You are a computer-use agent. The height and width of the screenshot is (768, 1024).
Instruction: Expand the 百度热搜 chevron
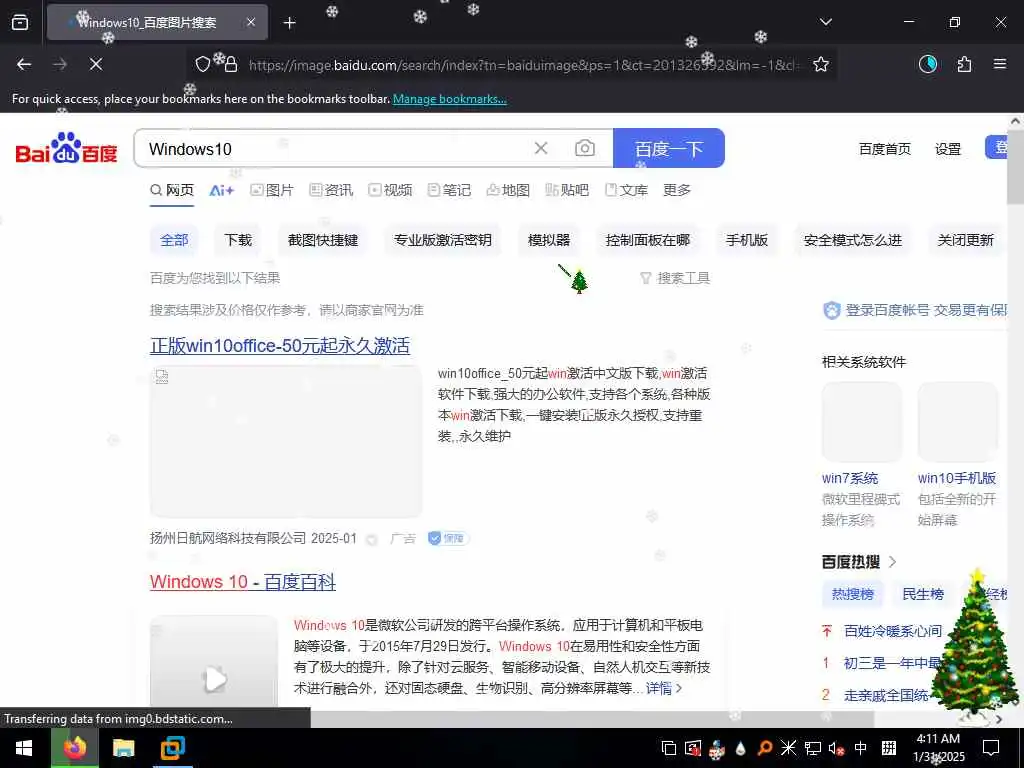click(x=893, y=562)
